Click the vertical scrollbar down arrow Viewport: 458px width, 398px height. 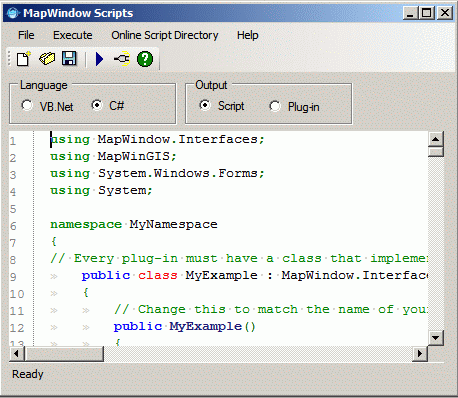(x=435, y=338)
